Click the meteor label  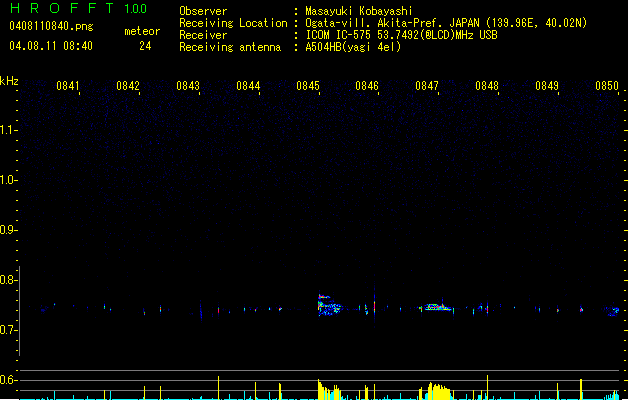click(142, 31)
